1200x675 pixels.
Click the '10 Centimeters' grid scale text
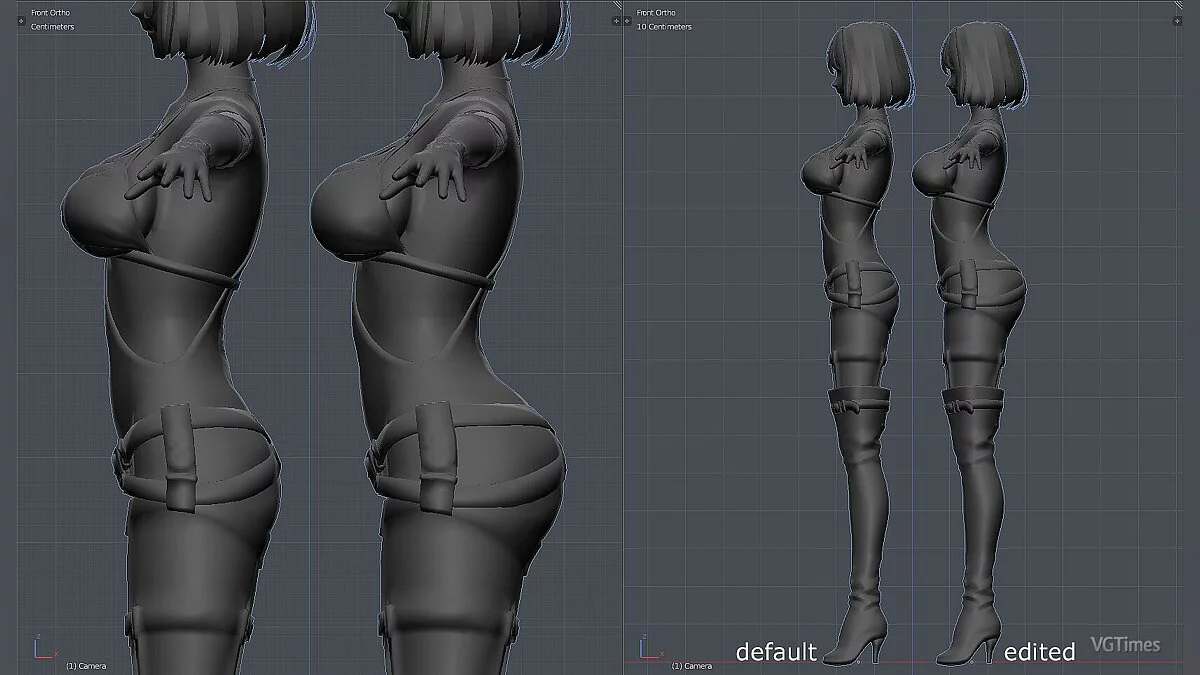(664, 26)
